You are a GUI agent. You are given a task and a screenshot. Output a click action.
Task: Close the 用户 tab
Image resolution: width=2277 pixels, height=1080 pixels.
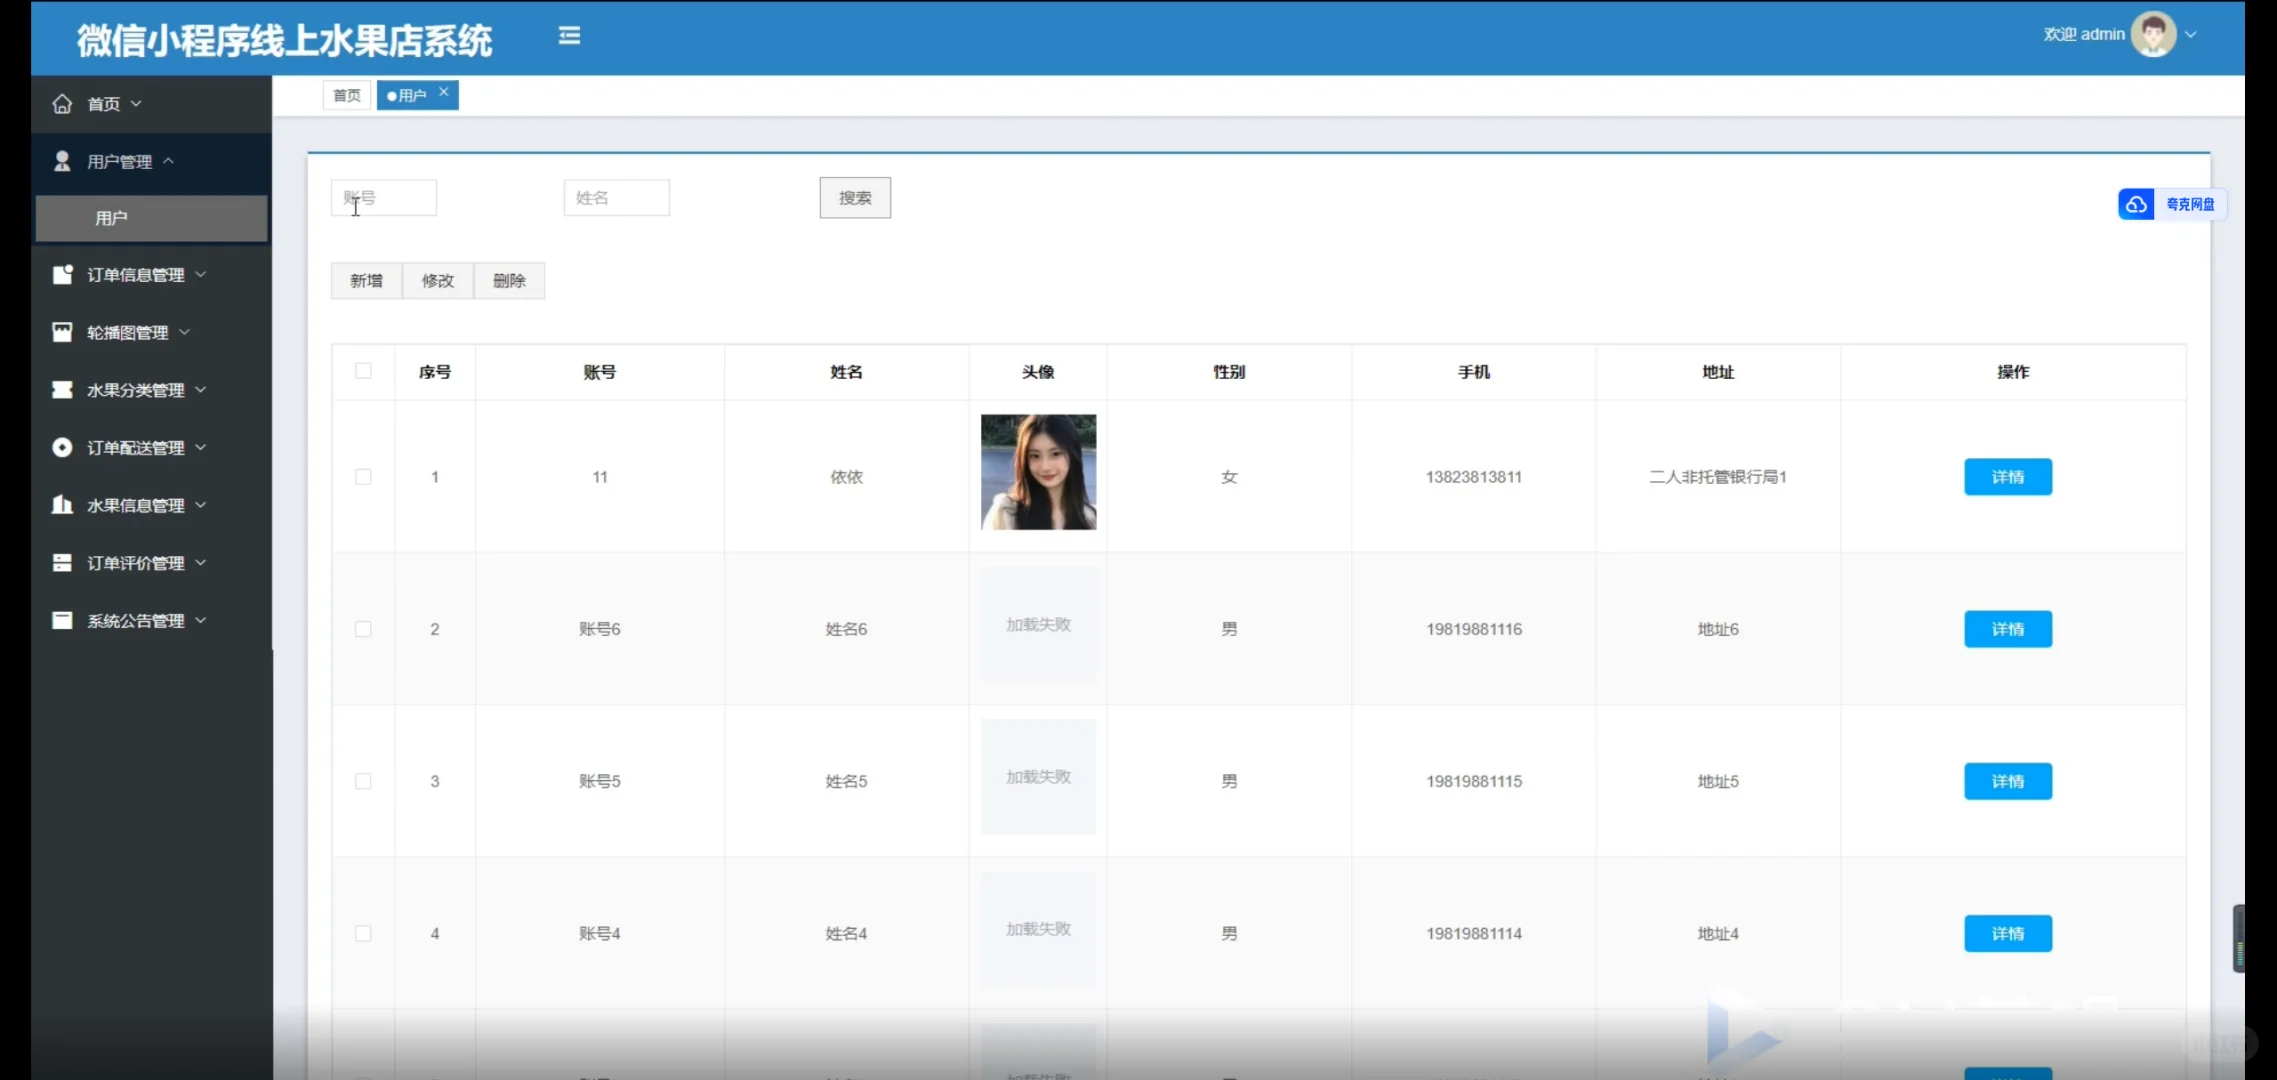click(444, 91)
